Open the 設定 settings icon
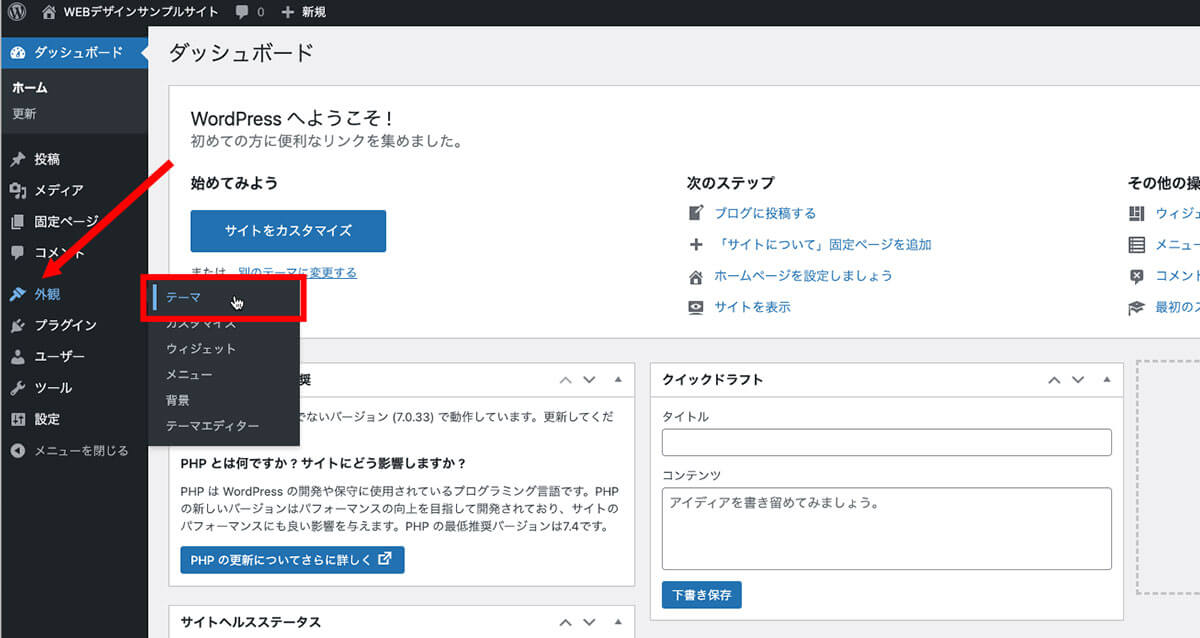The height and width of the screenshot is (638, 1200). click(x=17, y=419)
